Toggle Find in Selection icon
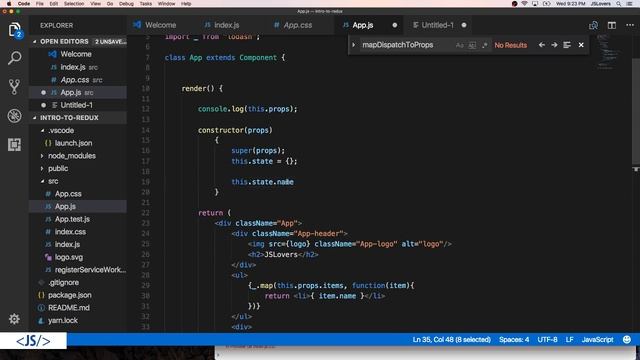This screenshot has height=360, width=640. point(567,45)
